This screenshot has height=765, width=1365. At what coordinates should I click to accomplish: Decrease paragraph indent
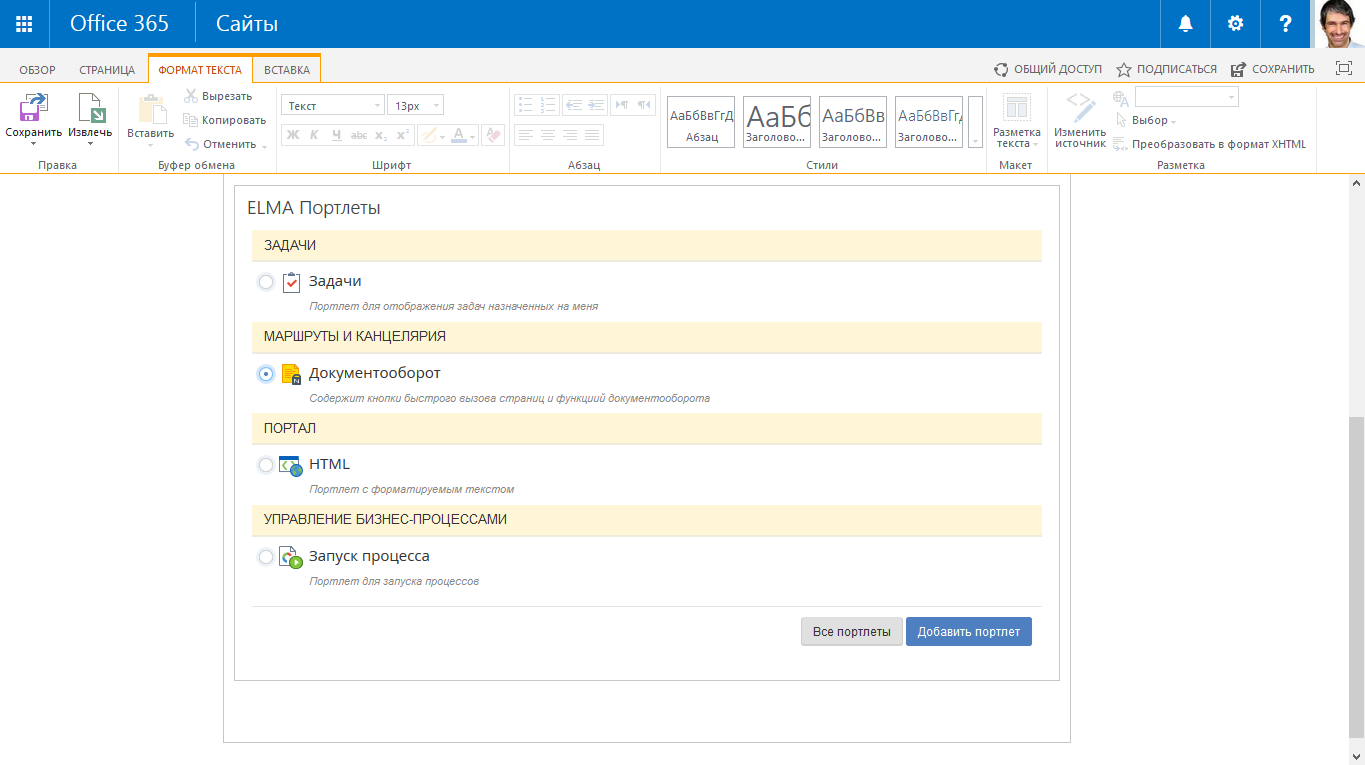pyautogui.click(x=573, y=105)
